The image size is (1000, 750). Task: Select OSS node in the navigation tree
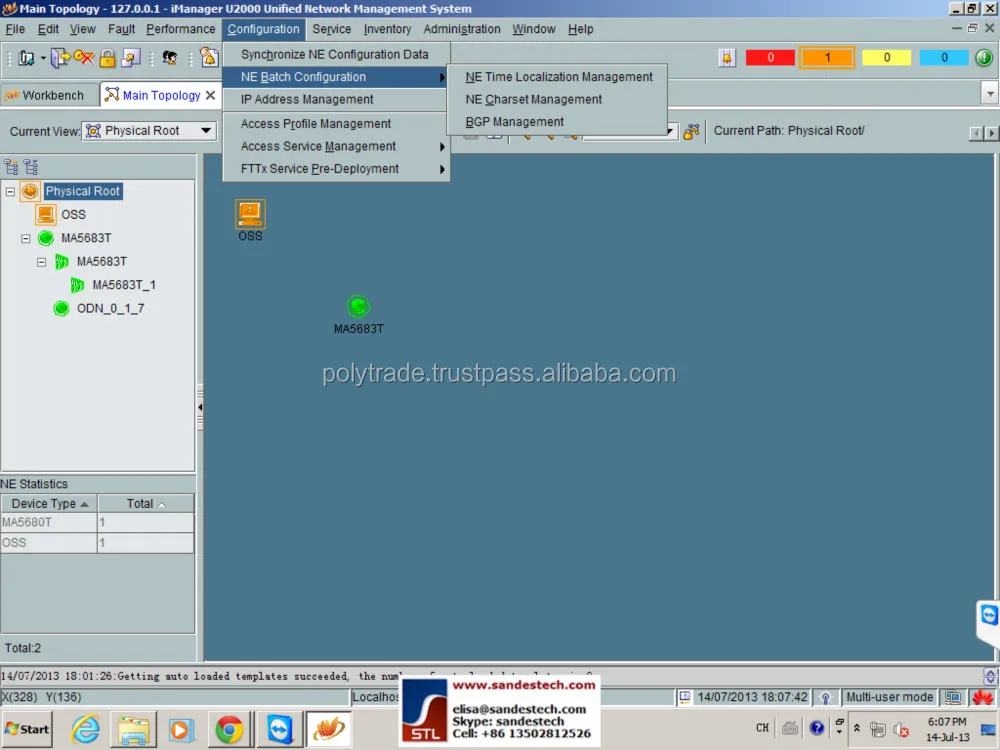point(73,215)
